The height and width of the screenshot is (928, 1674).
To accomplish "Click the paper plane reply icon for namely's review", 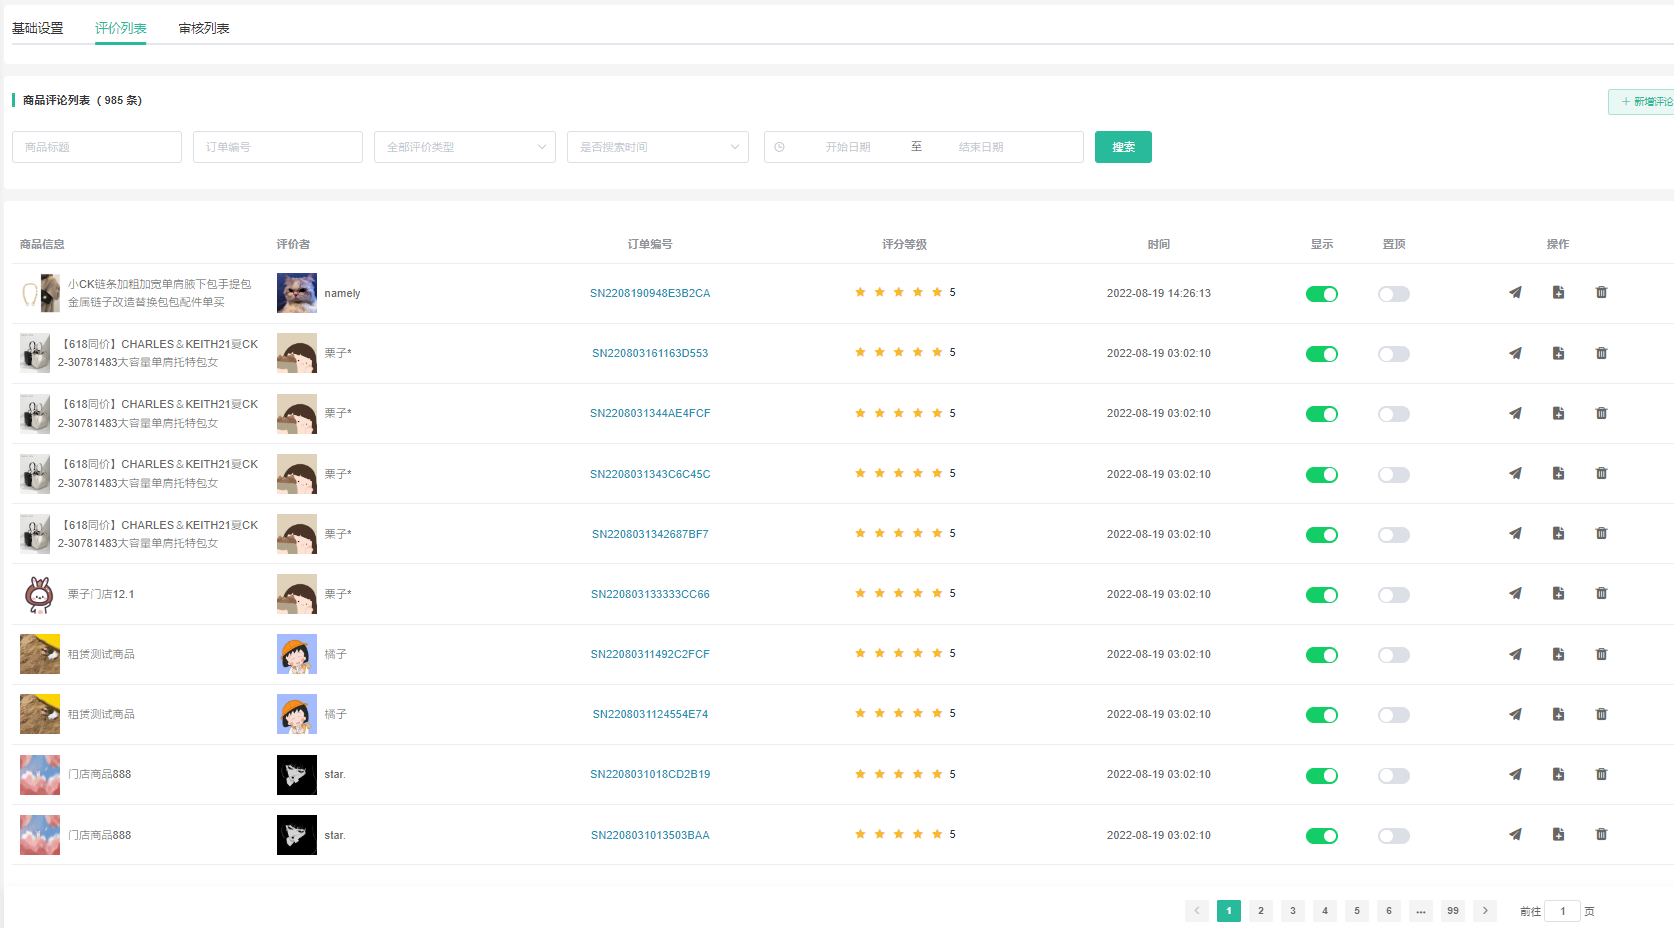I will click(x=1515, y=293).
